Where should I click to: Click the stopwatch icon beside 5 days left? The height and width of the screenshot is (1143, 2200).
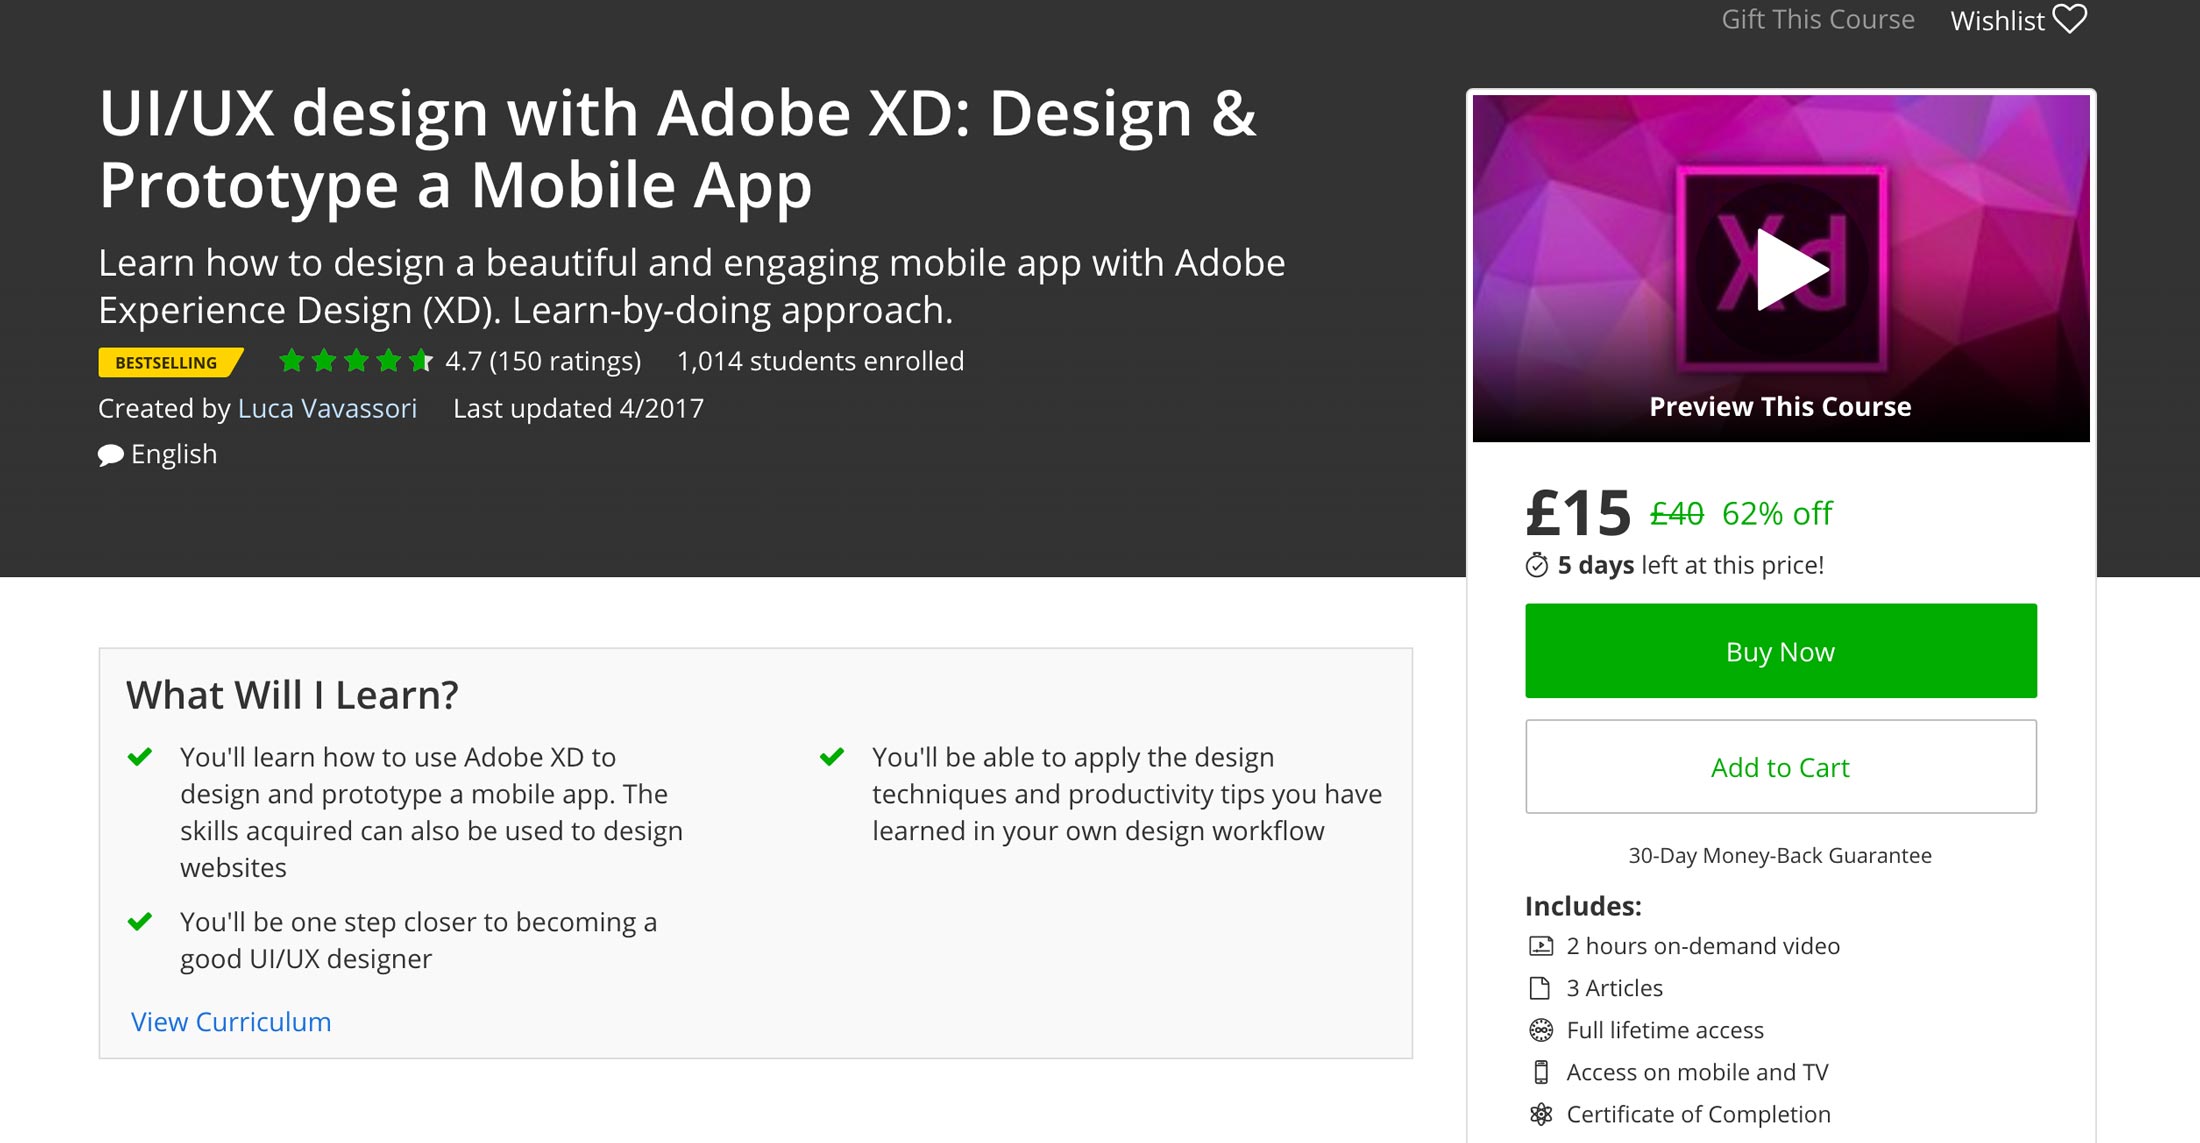pos(1537,566)
